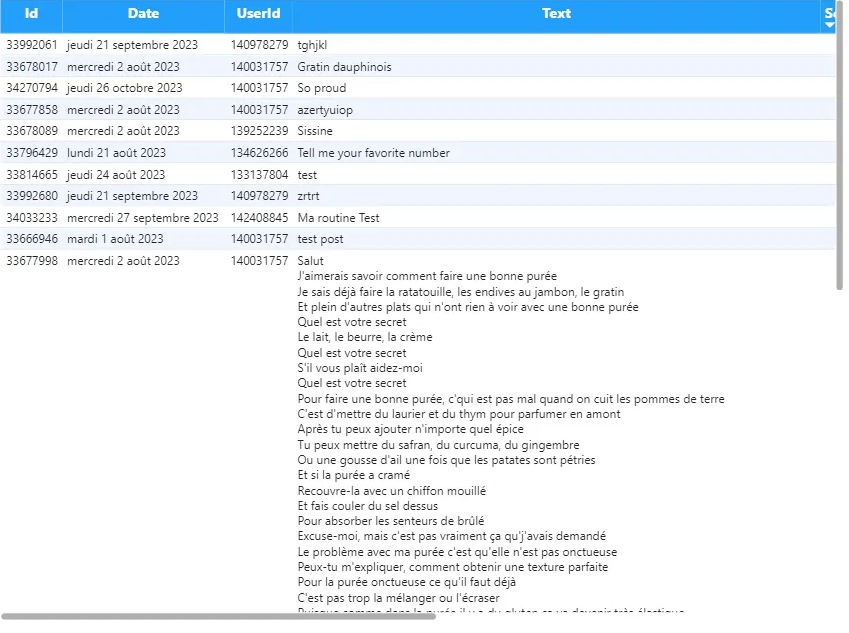Select the row with text 'tghjkl'
849x633 pixels.
(312, 45)
